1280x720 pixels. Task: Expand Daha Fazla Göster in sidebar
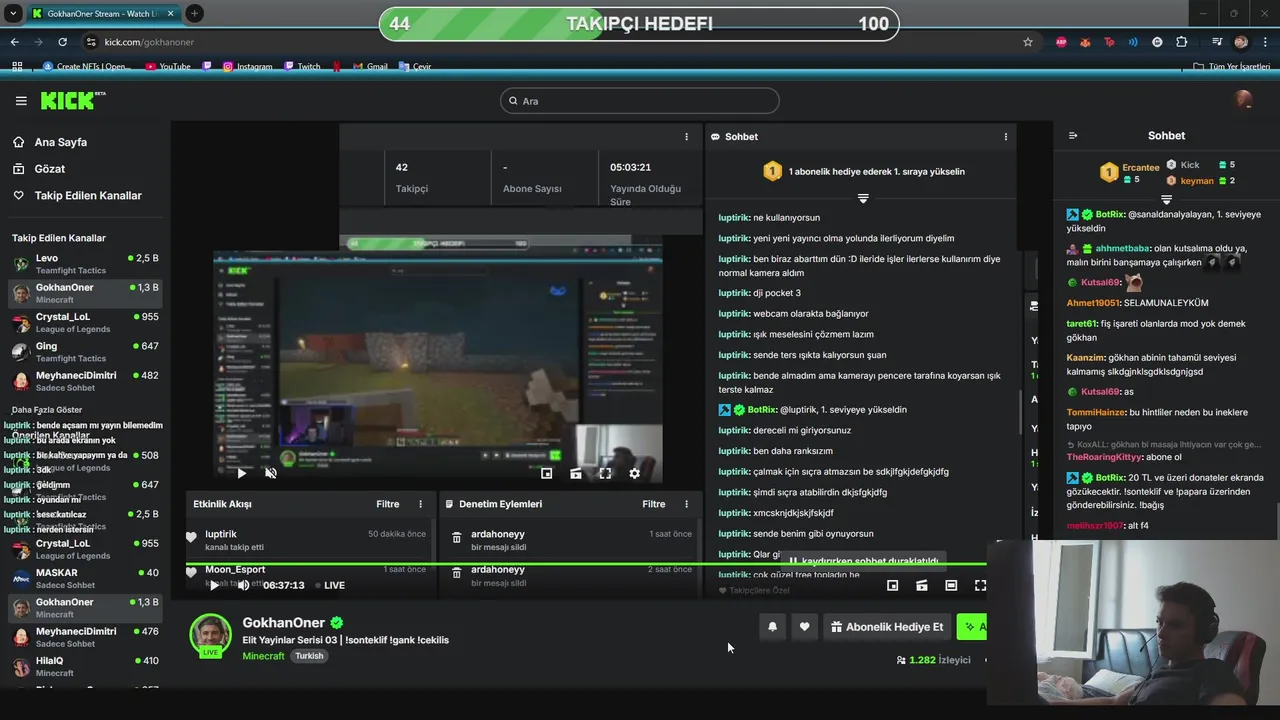coord(47,410)
